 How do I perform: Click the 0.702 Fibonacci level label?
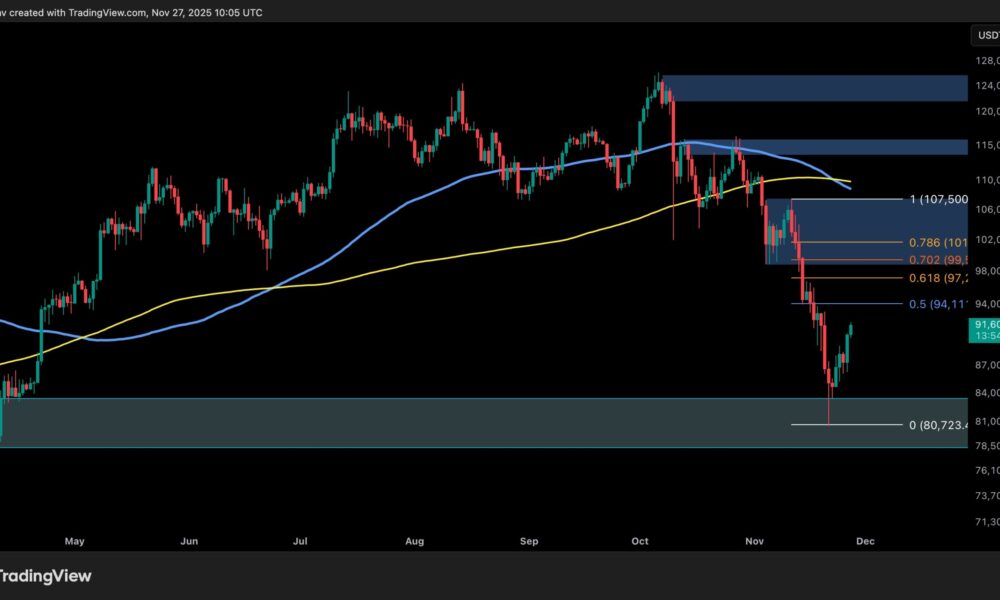937,258
